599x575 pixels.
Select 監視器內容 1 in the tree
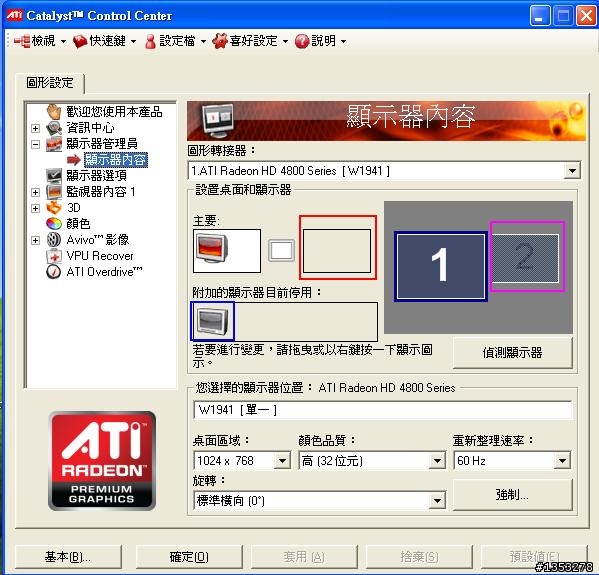pos(101,192)
